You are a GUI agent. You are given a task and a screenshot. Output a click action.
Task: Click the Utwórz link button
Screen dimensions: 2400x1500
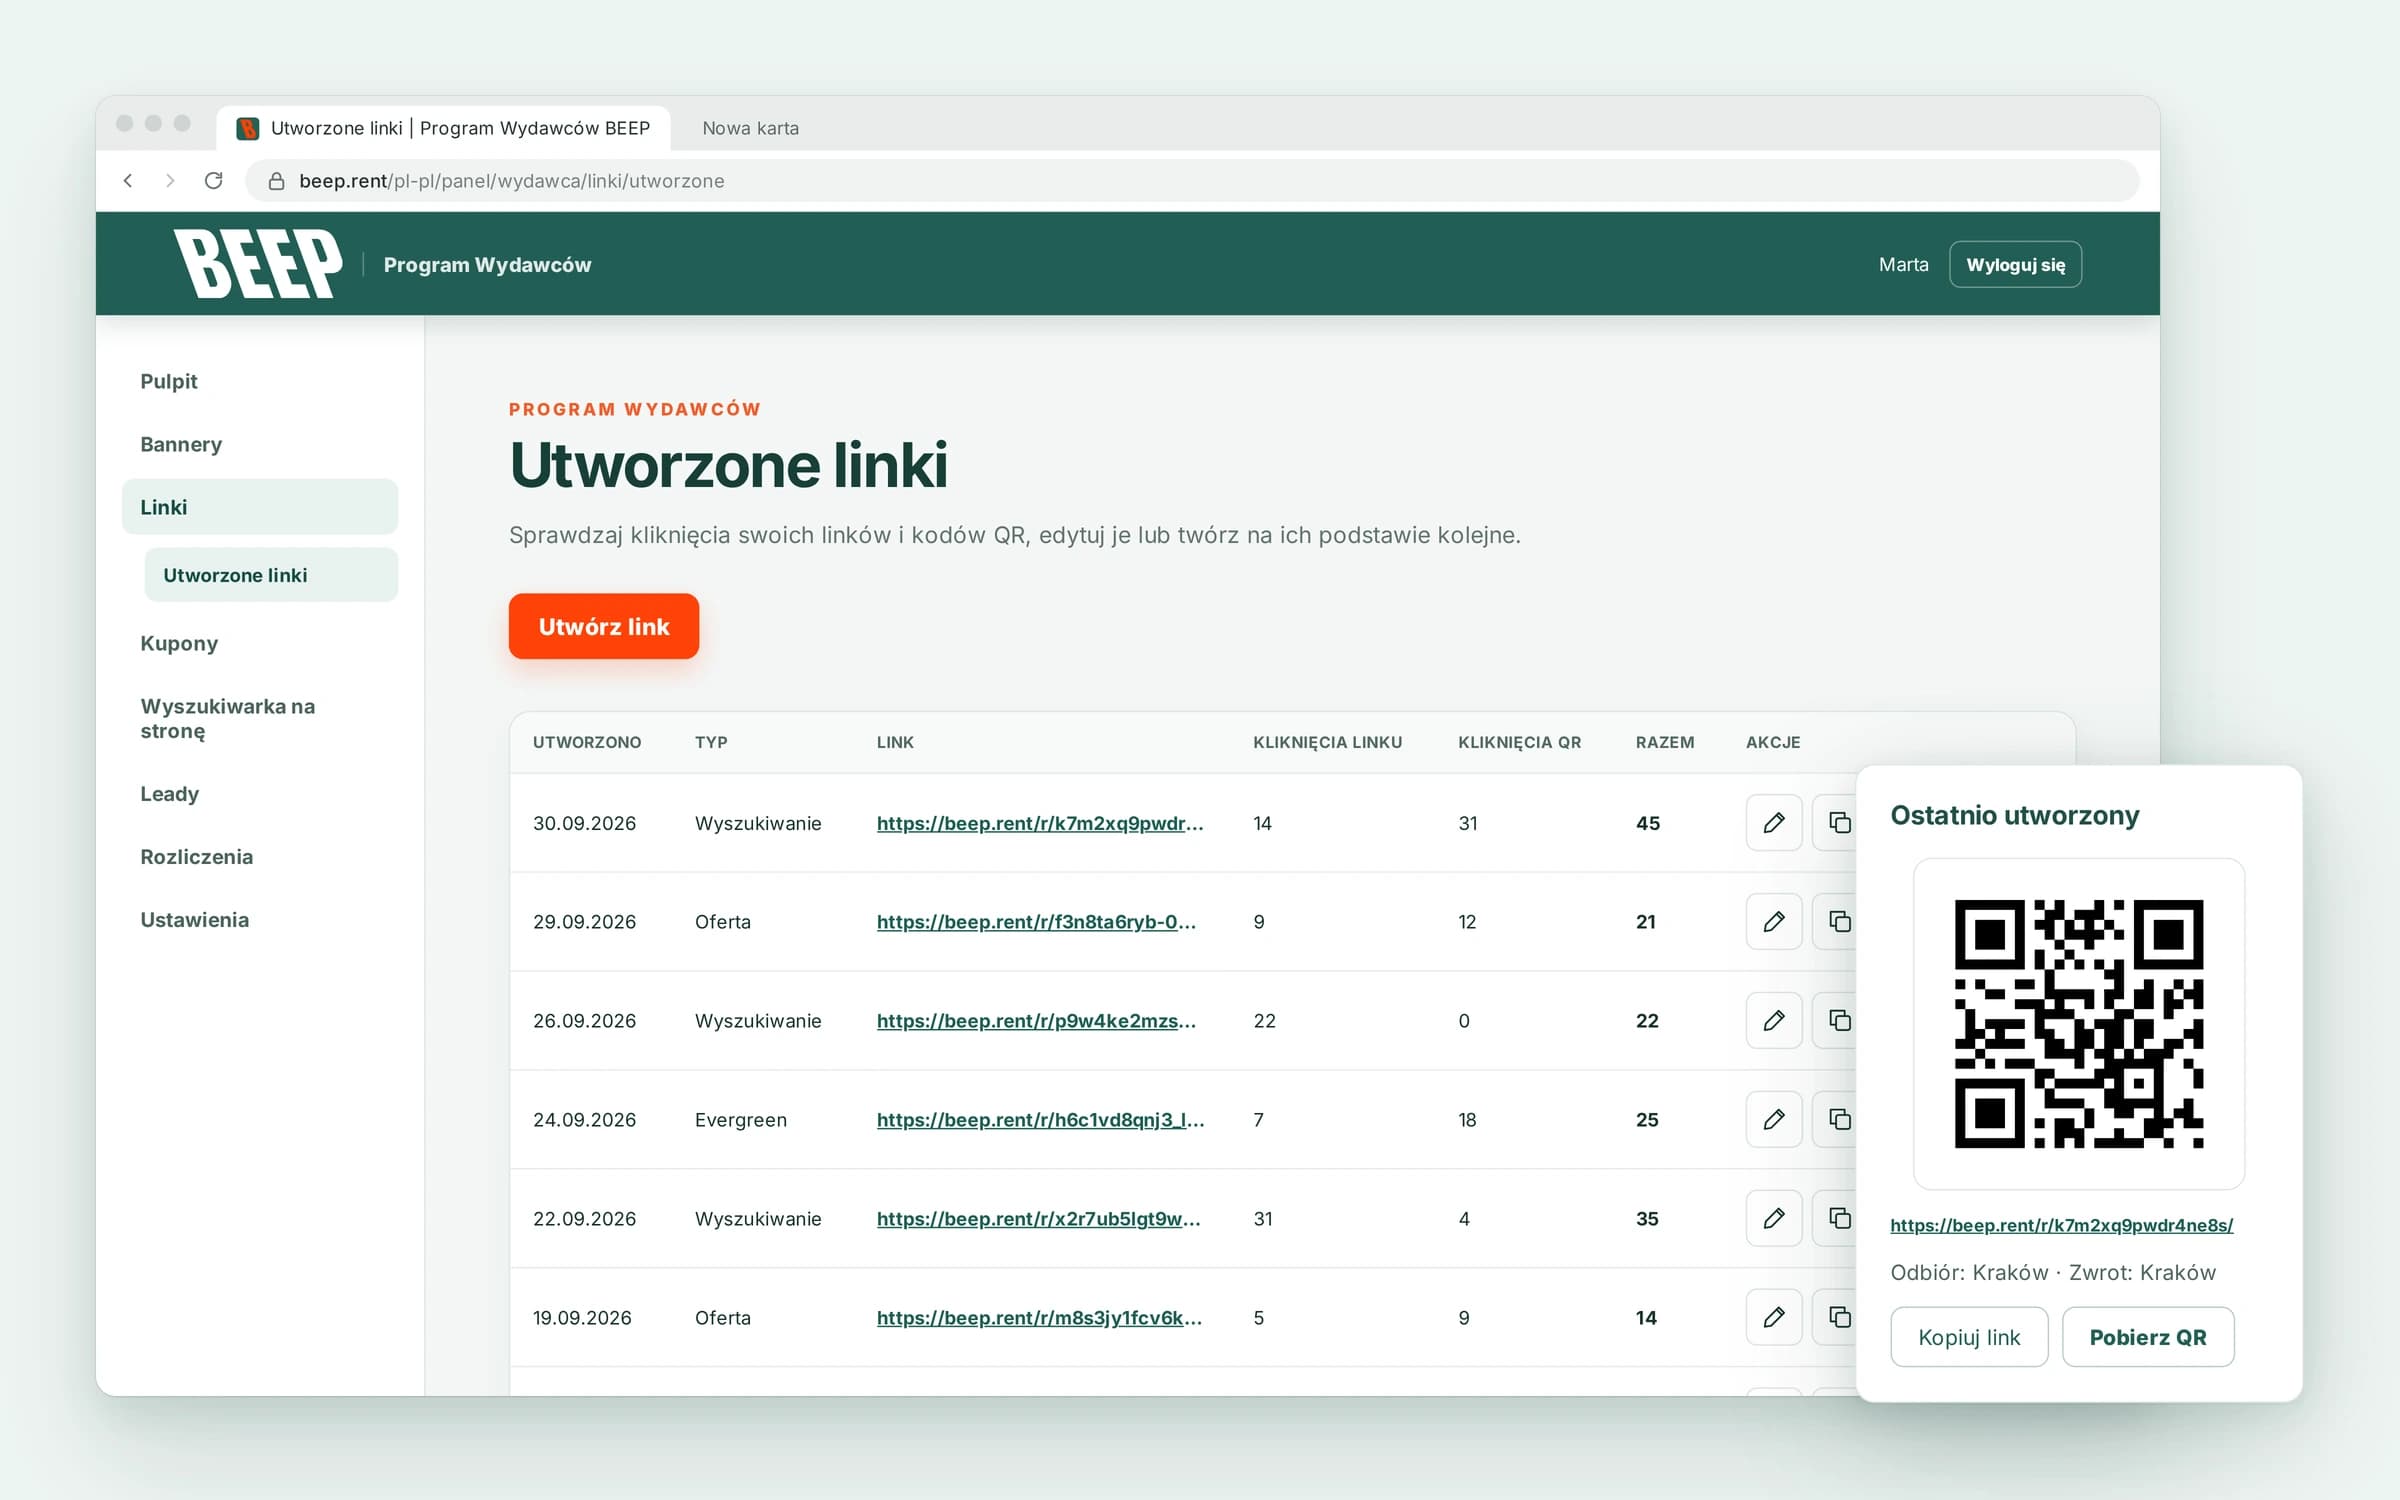pyautogui.click(x=604, y=626)
